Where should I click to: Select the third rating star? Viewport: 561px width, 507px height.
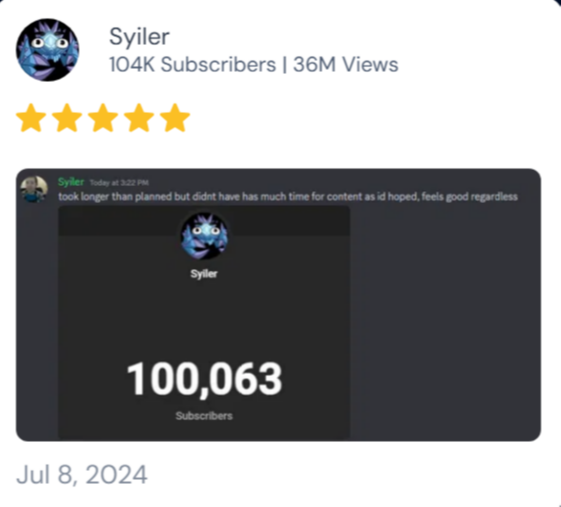(x=103, y=118)
